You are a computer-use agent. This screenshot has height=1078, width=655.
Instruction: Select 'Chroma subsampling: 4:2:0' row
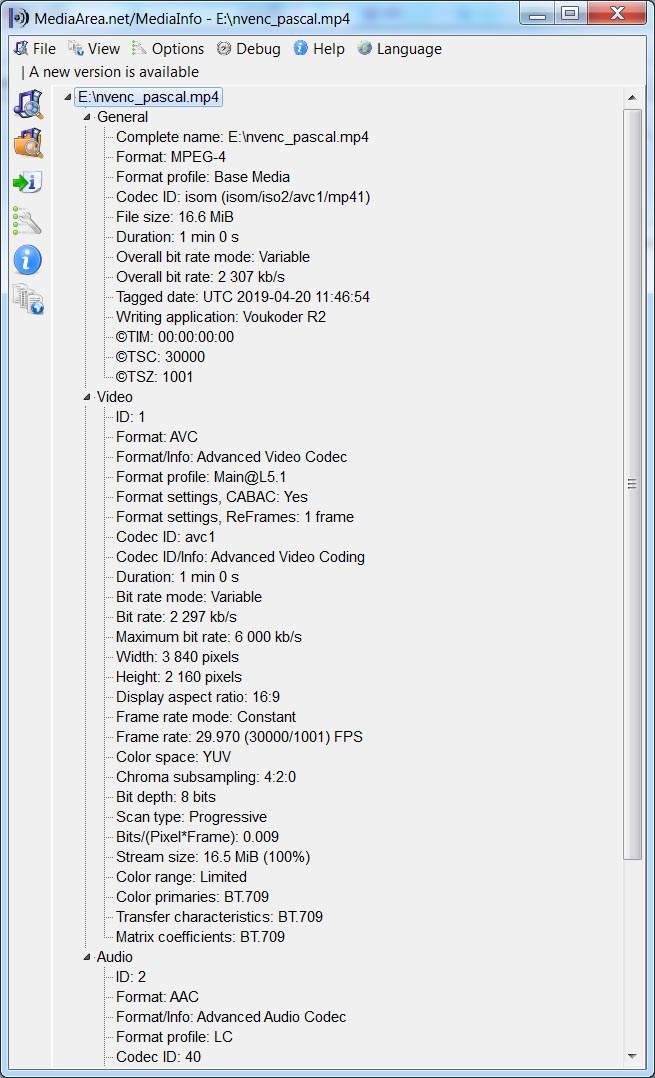[206, 777]
